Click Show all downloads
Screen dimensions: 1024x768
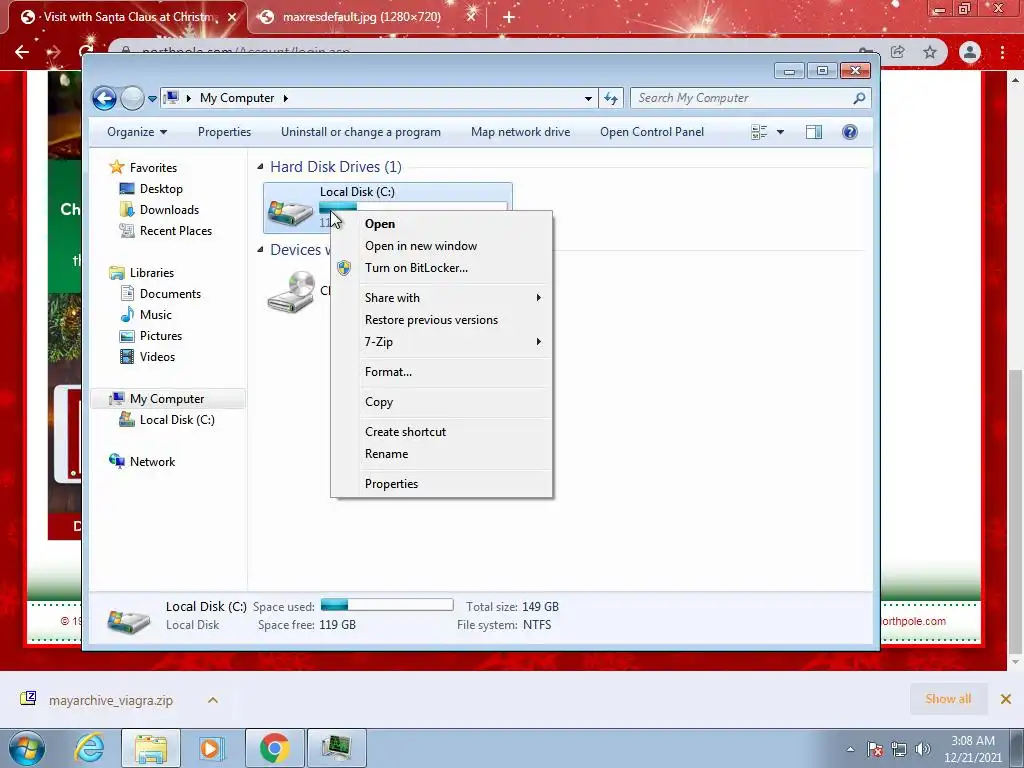[x=948, y=699]
